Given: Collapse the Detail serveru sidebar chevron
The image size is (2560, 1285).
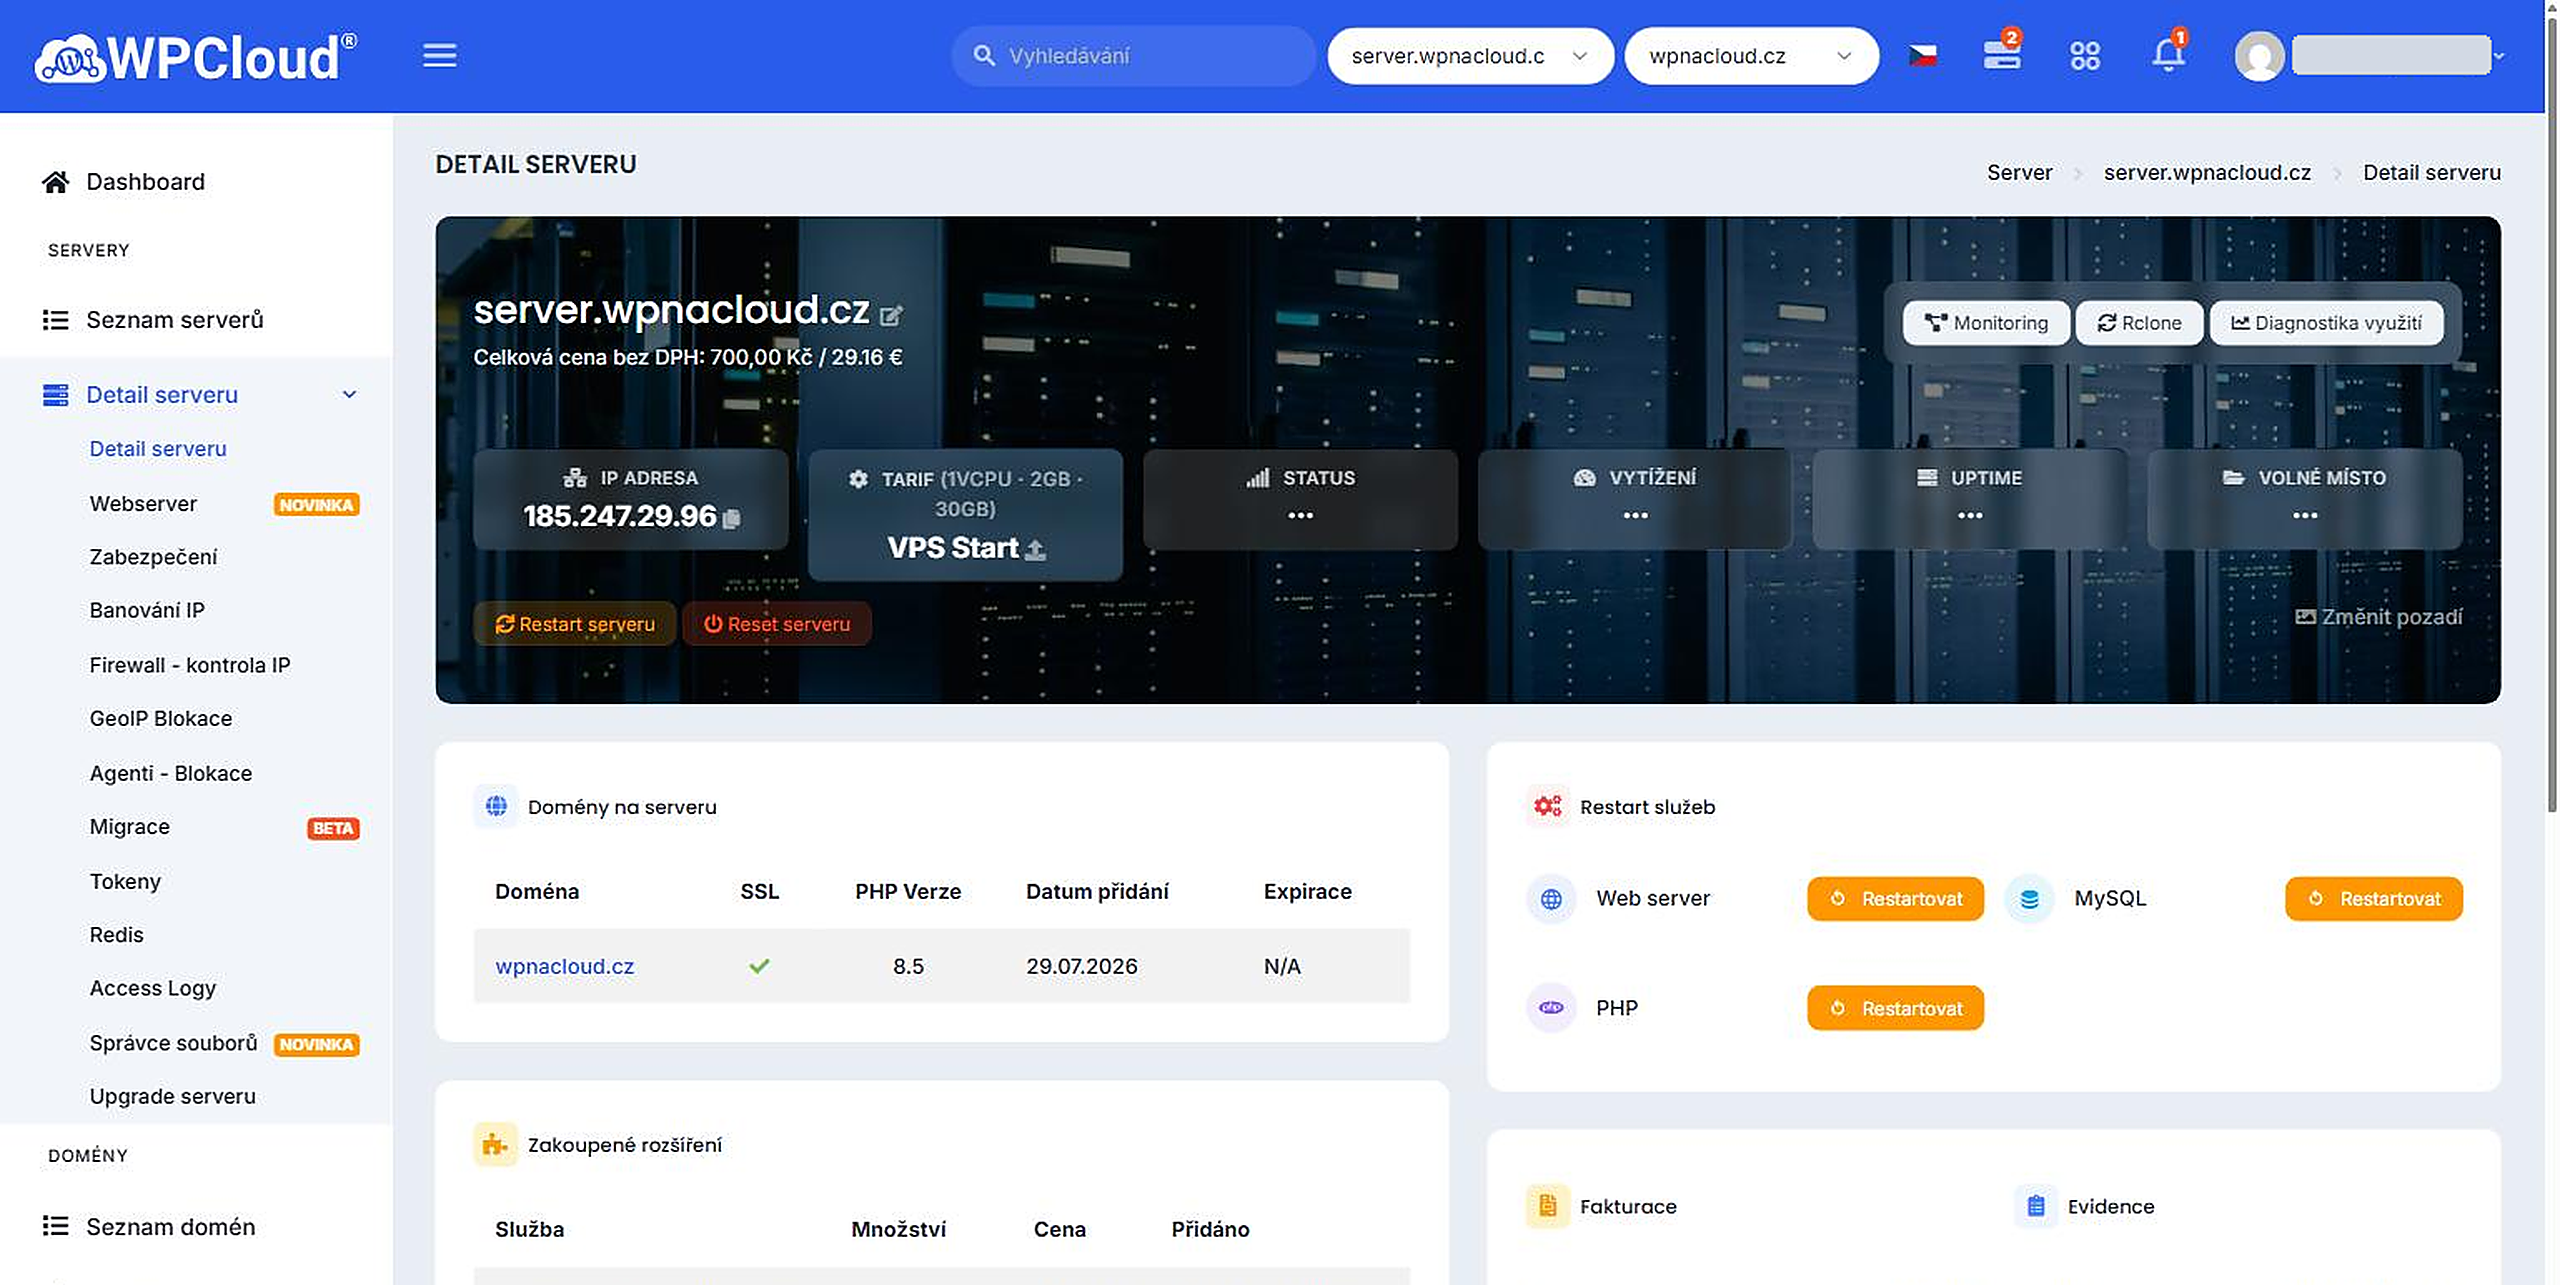Looking at the screenshot, I should click(349, 395).
